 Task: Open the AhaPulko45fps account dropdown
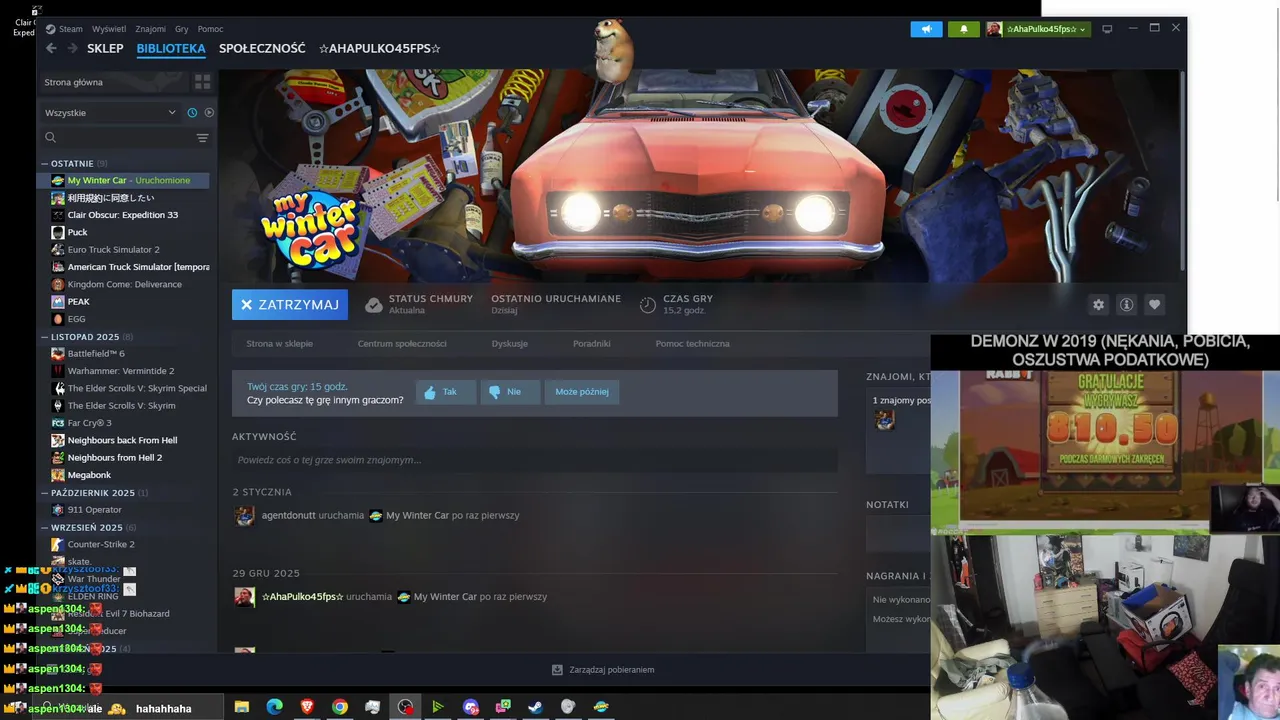coord(1037,29)
